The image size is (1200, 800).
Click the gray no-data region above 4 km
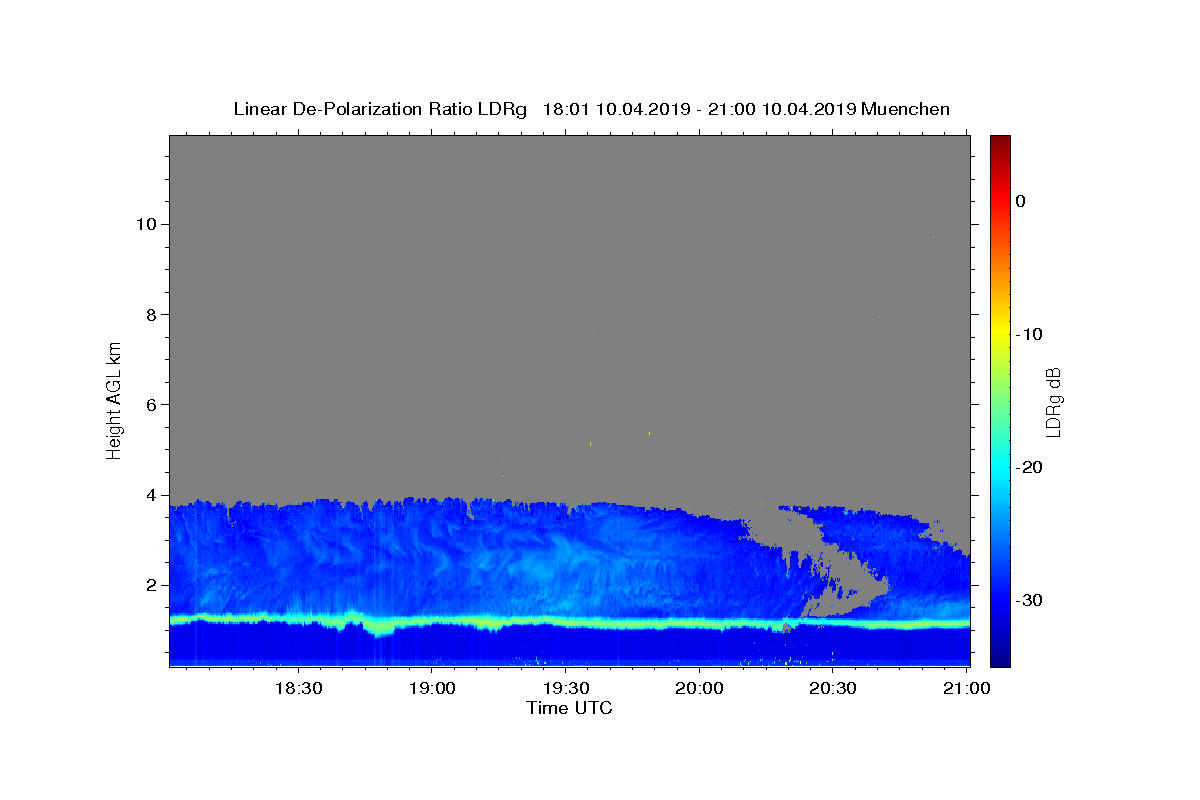(569, 315)
